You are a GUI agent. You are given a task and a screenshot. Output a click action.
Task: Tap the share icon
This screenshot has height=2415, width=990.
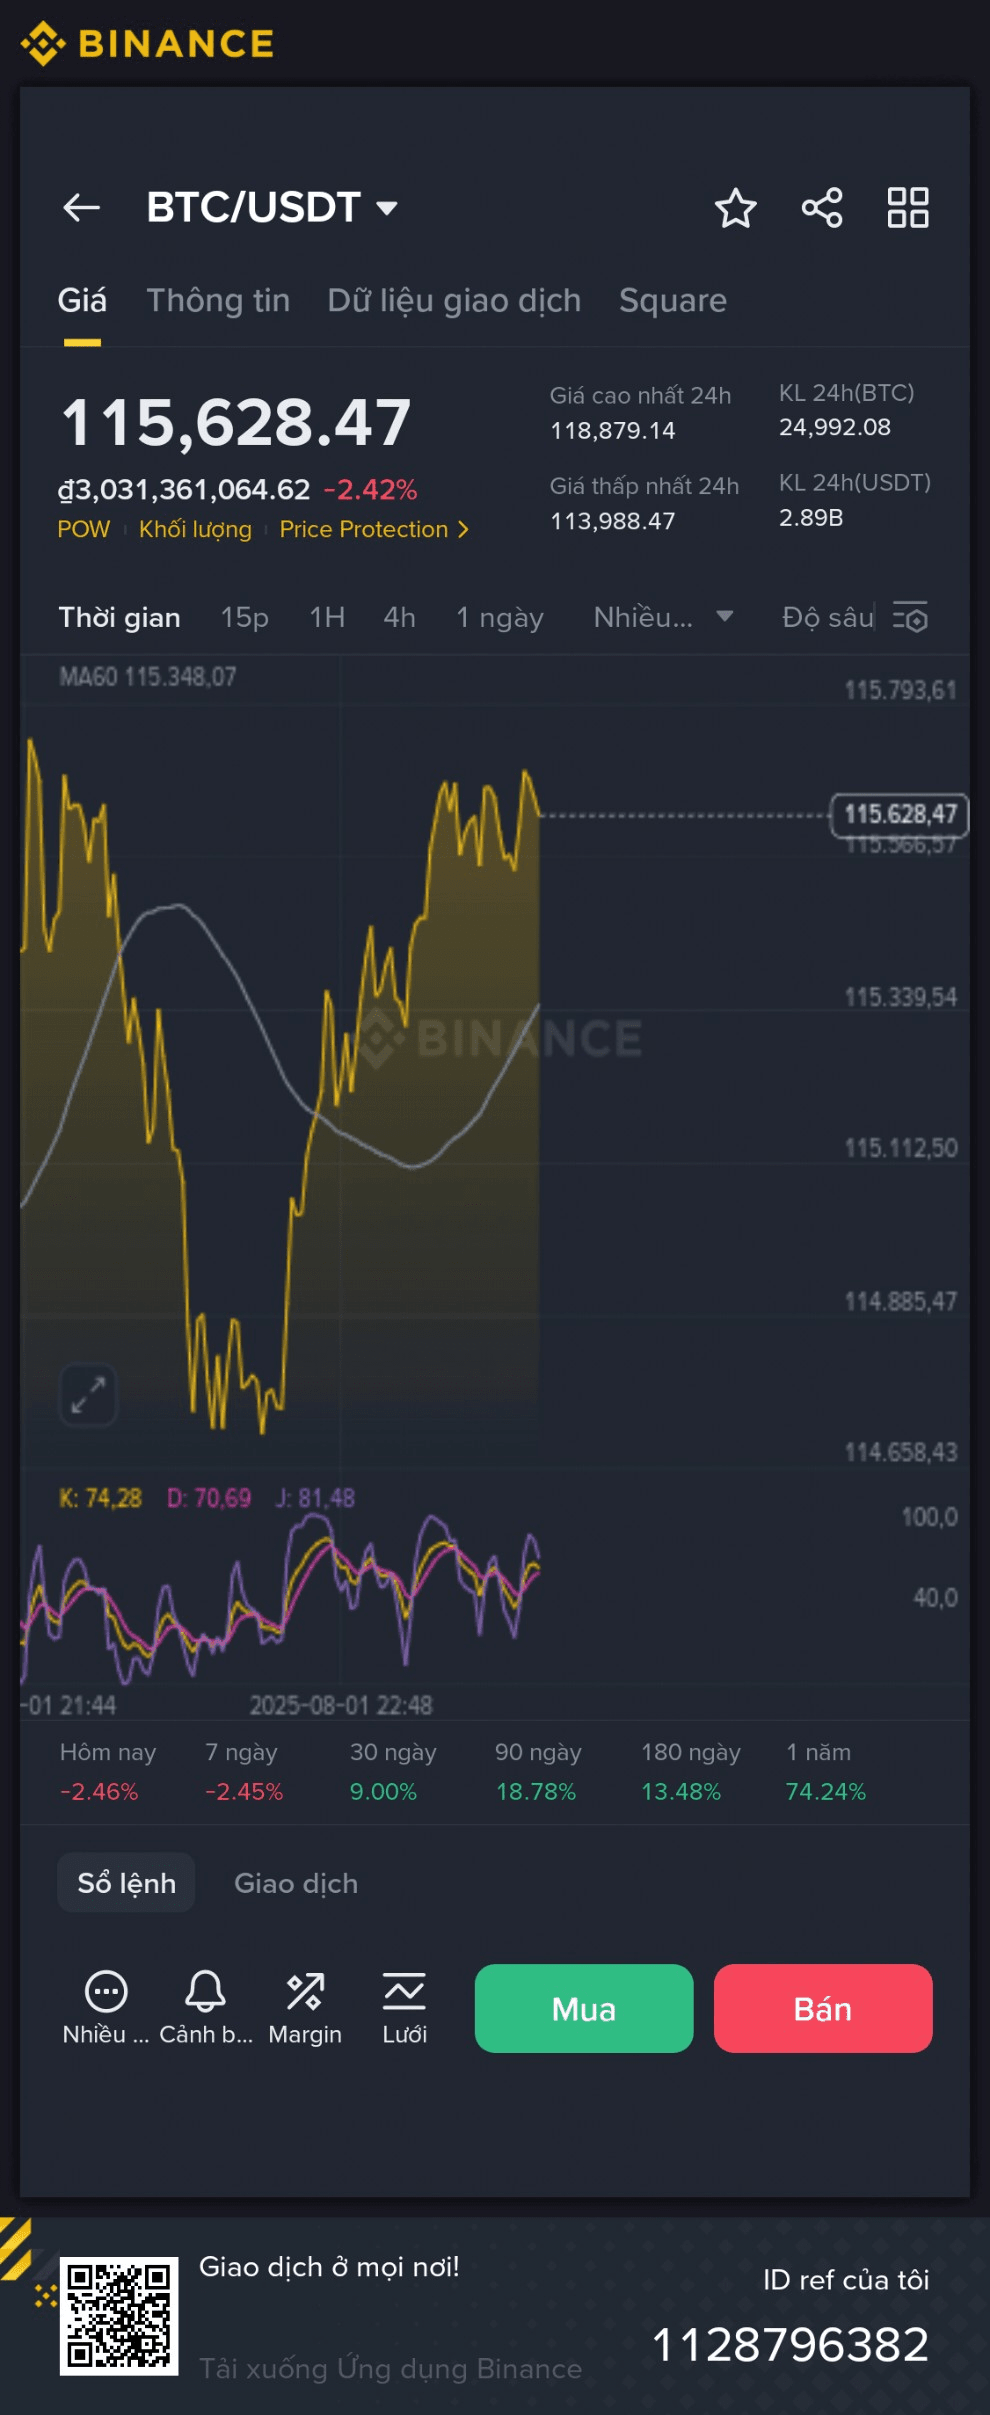tap(822, 208)
